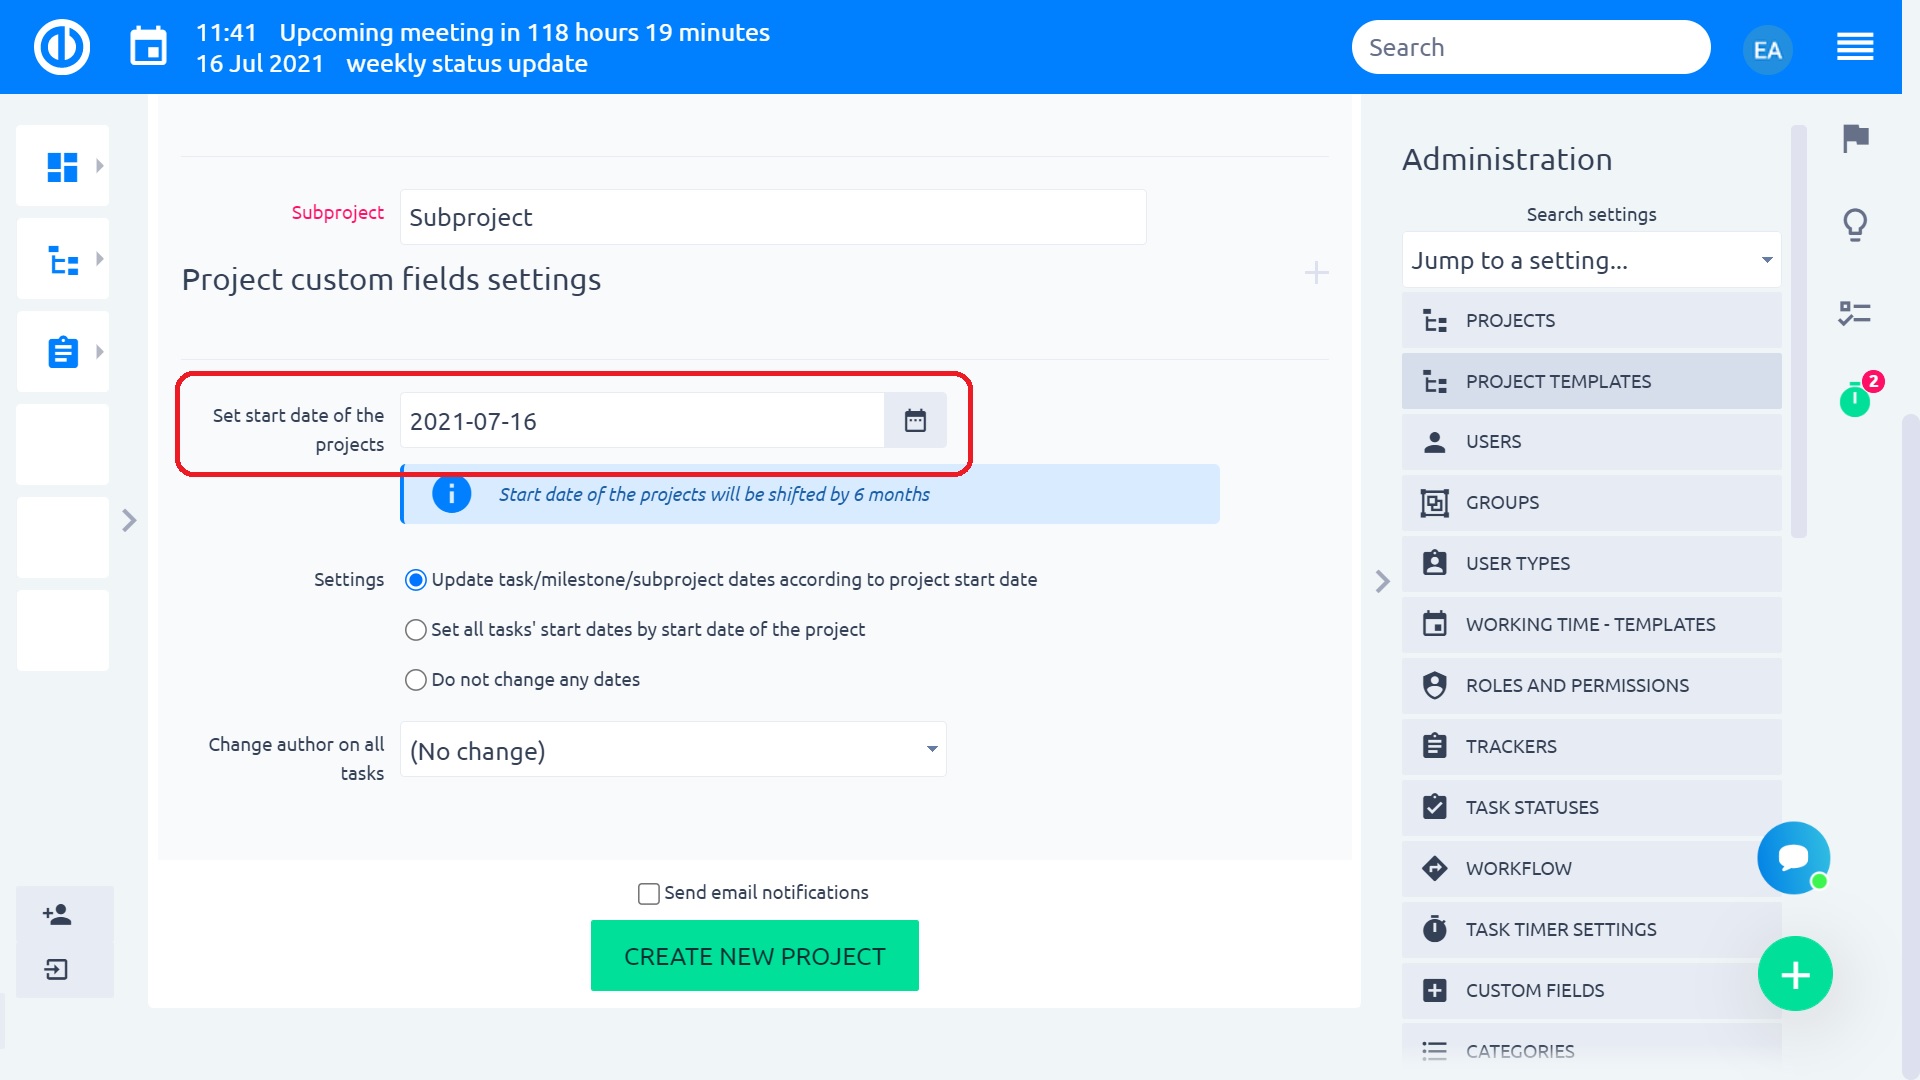The height and width of the screenshot is (1080, 1920).
Task: Open the chat bubble widget
Action: tap(1794, 857)
